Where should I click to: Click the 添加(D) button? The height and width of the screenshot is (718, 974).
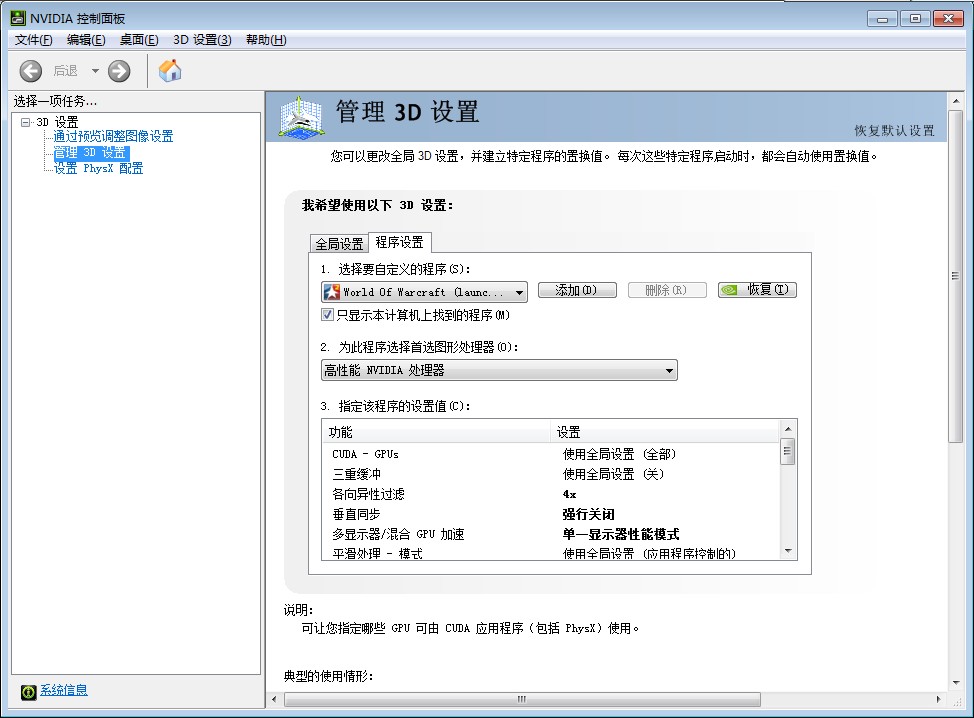(577, 290)
